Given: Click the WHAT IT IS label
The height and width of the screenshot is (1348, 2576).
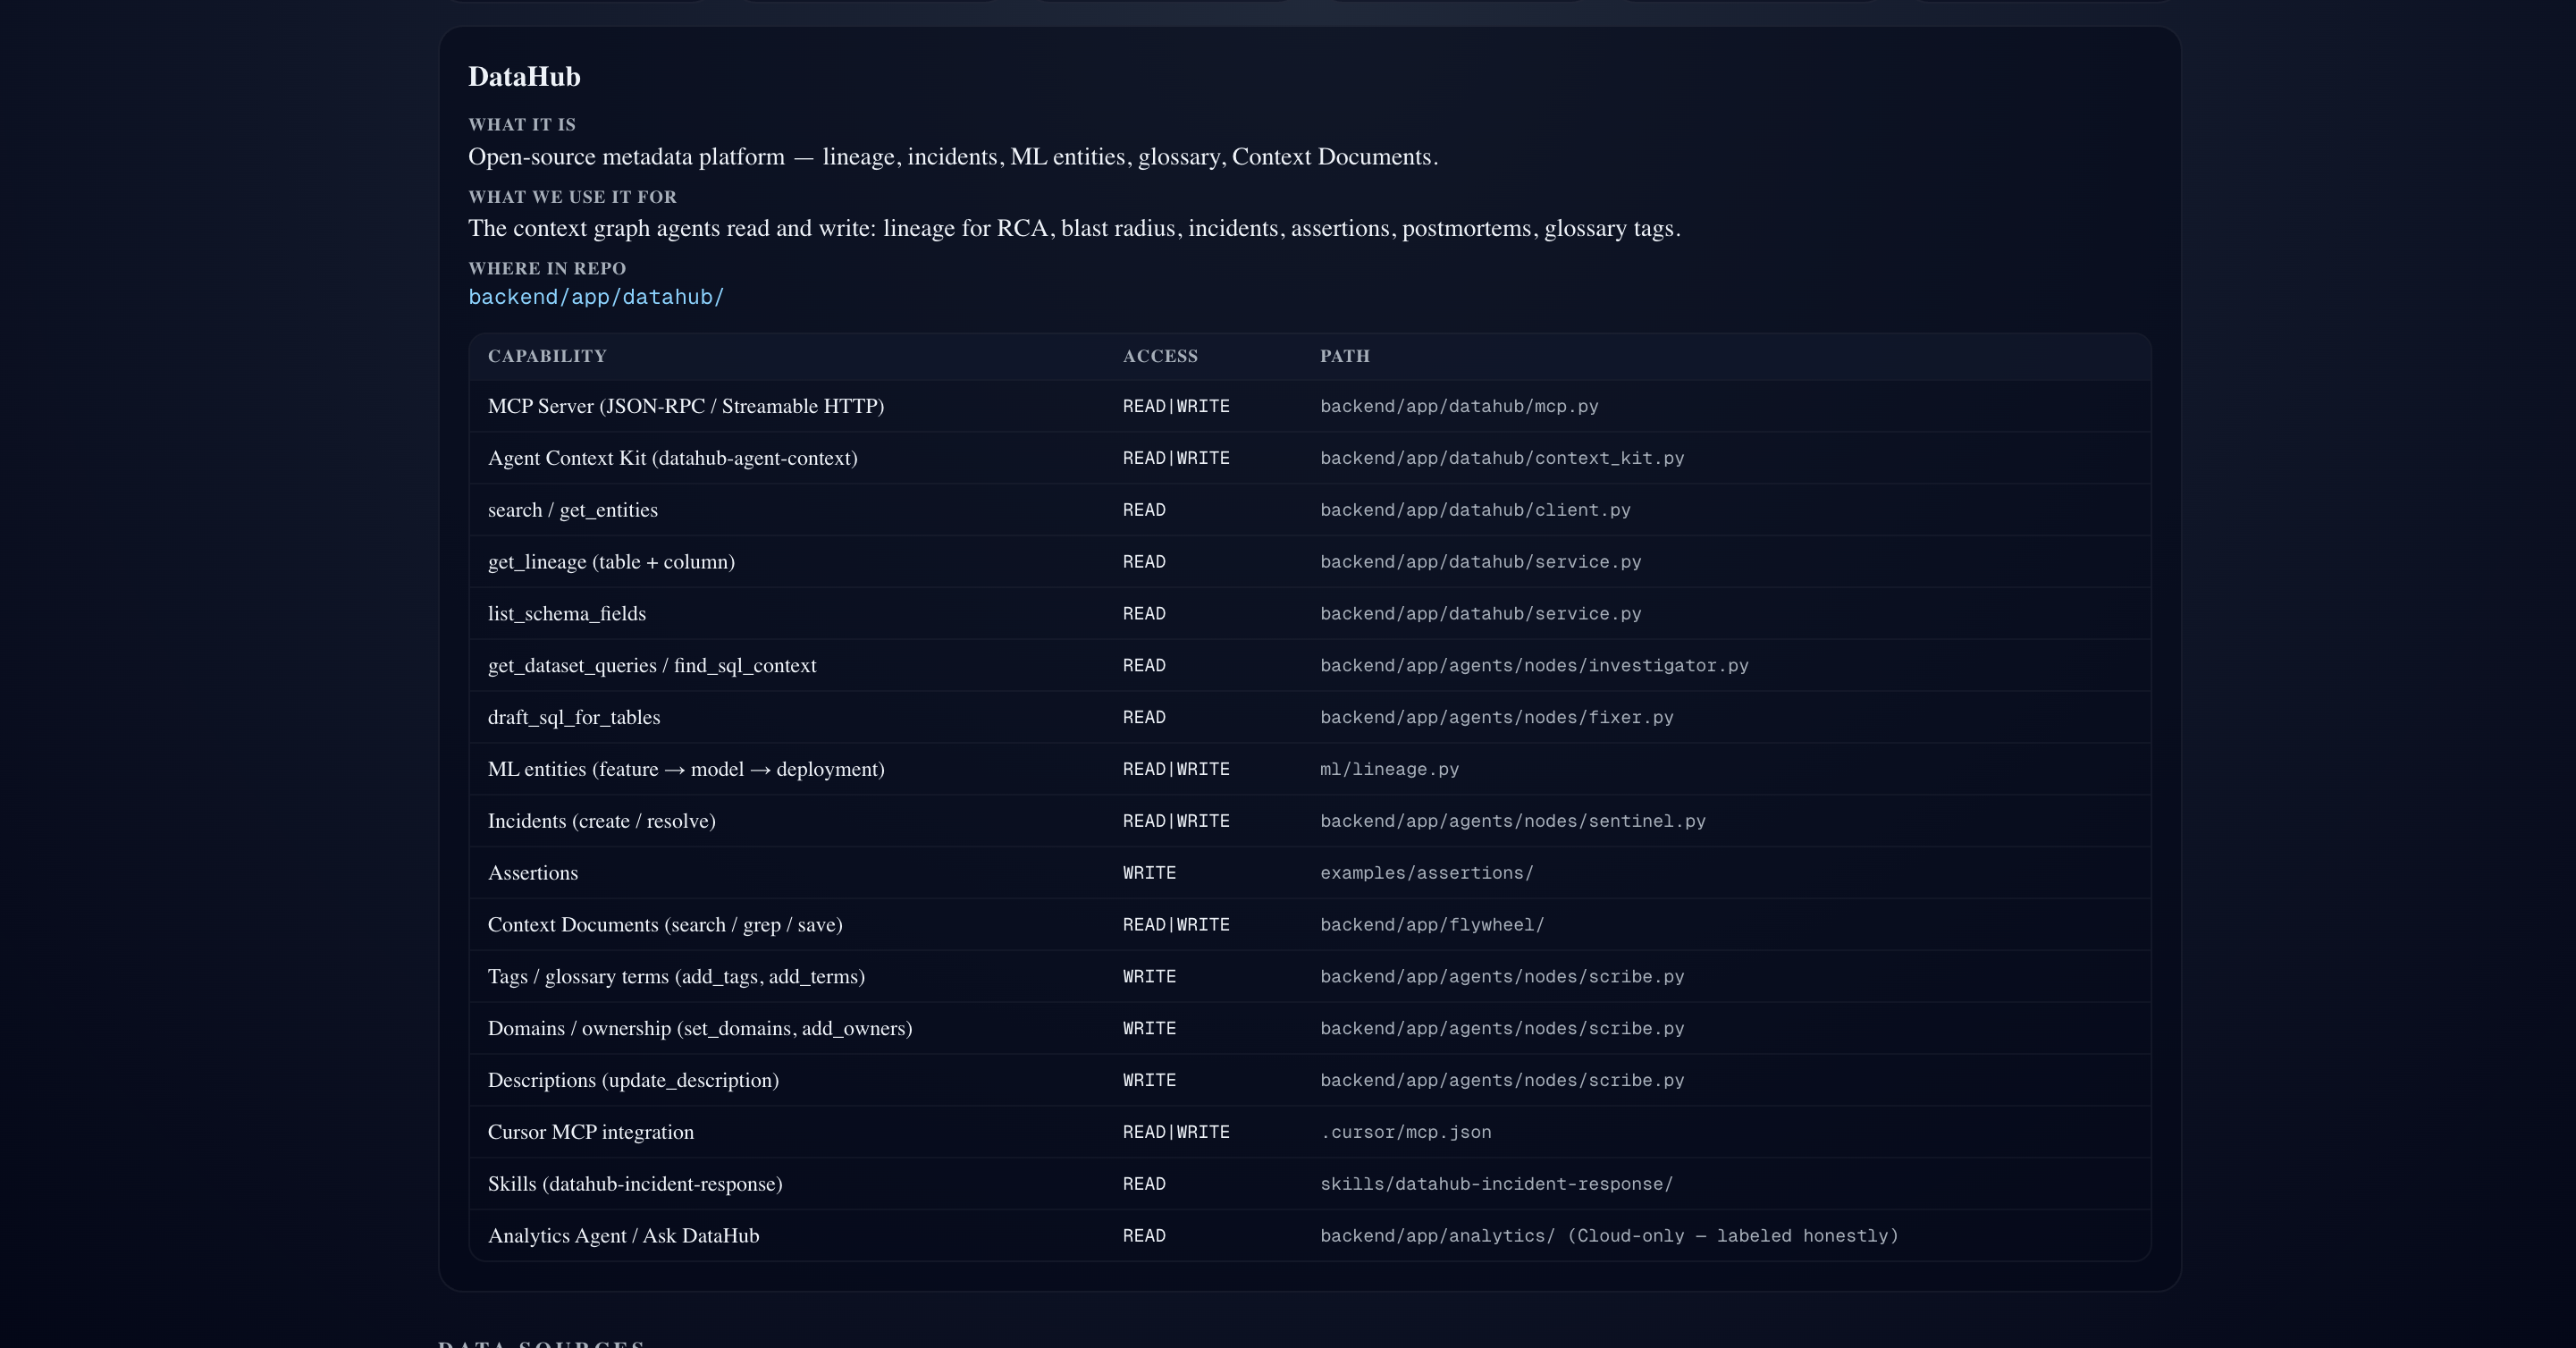Looking at the screenshot, I should (522, 125).
